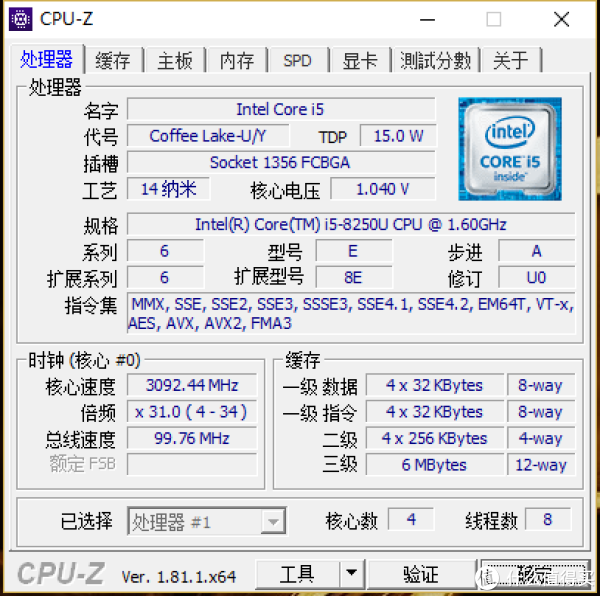Screen dimensions: 600x596
Task: Click the Intel Core i5 logo badge
Action: [510, 149]
